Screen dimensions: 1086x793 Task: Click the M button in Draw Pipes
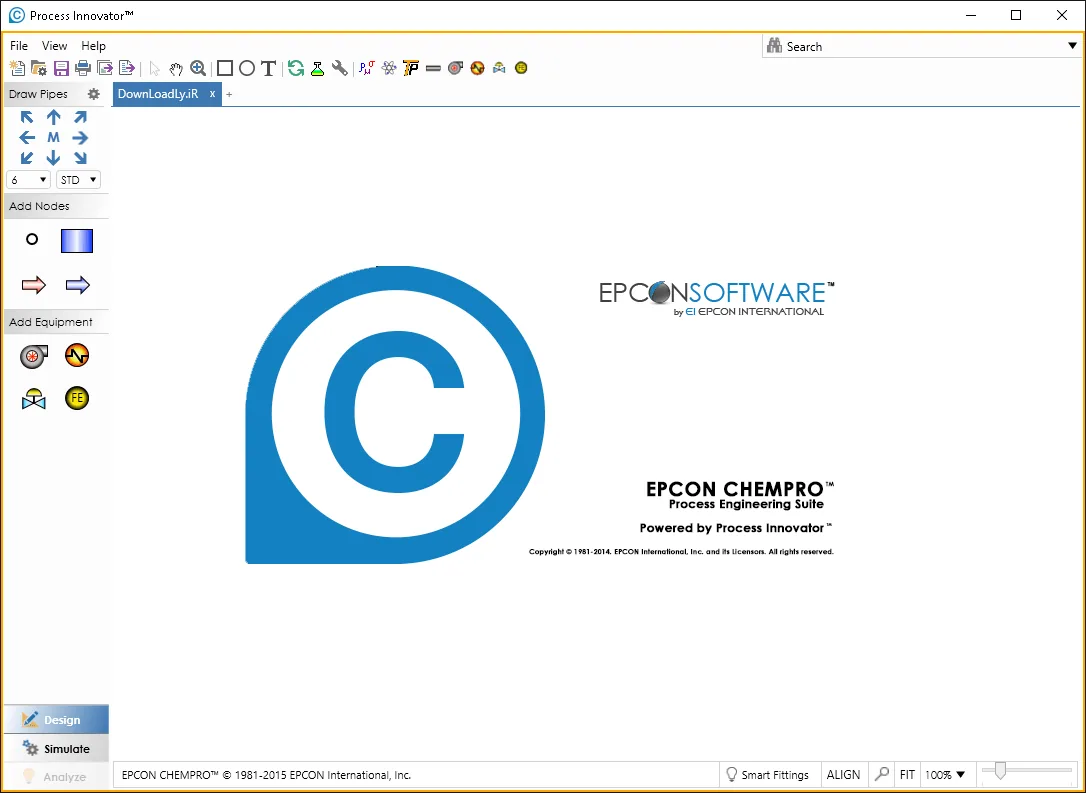(x=53, y=137)
